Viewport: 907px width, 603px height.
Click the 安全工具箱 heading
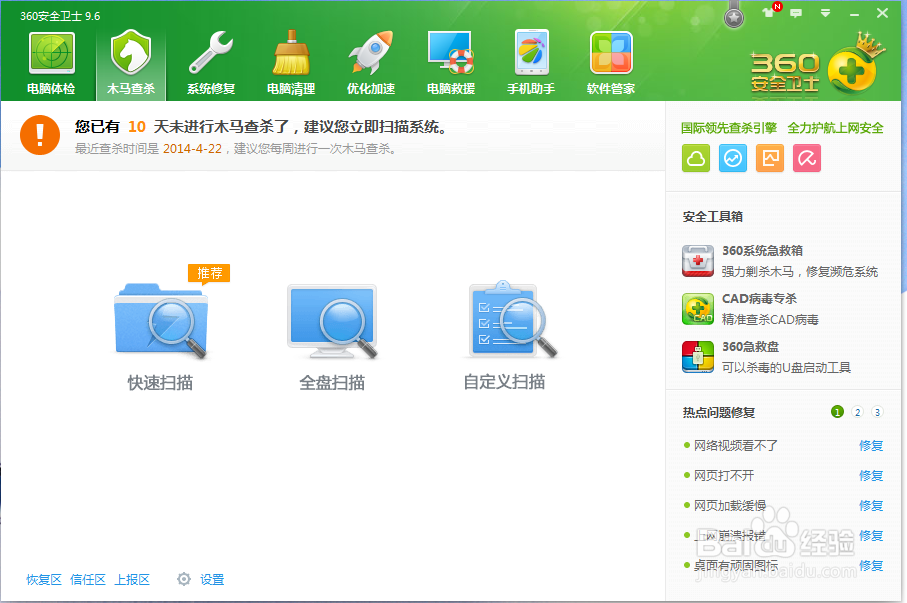pos(713,216)
